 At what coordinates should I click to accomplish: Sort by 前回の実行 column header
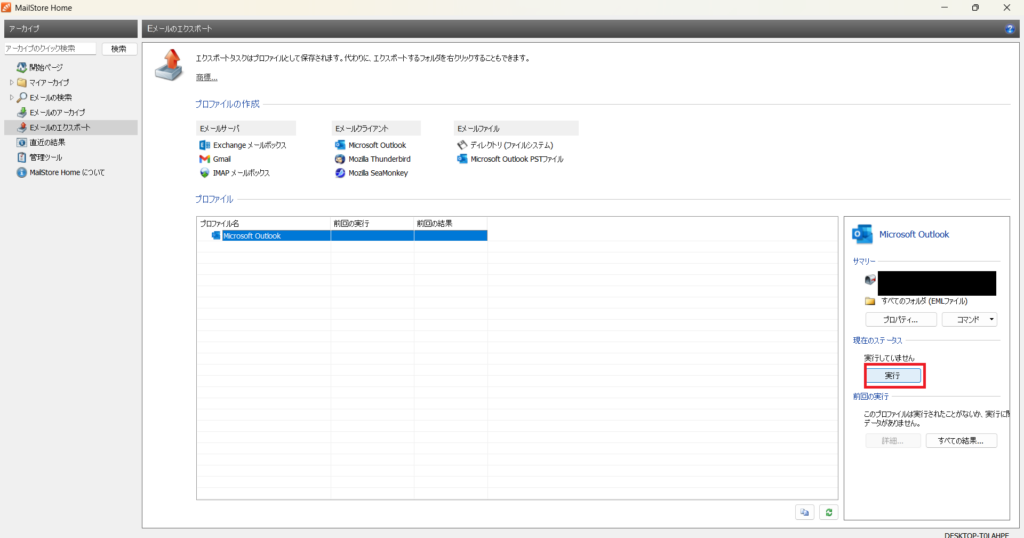pyautogui.click(x=372, y=223)
